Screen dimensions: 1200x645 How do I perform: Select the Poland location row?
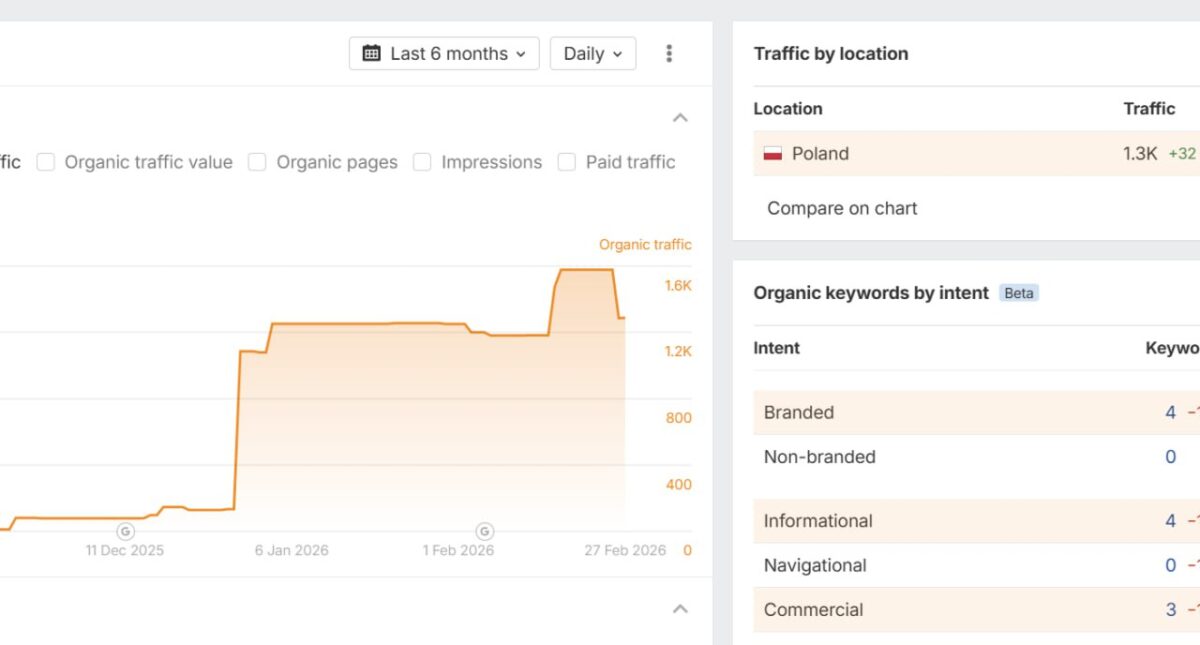(960, 154)
